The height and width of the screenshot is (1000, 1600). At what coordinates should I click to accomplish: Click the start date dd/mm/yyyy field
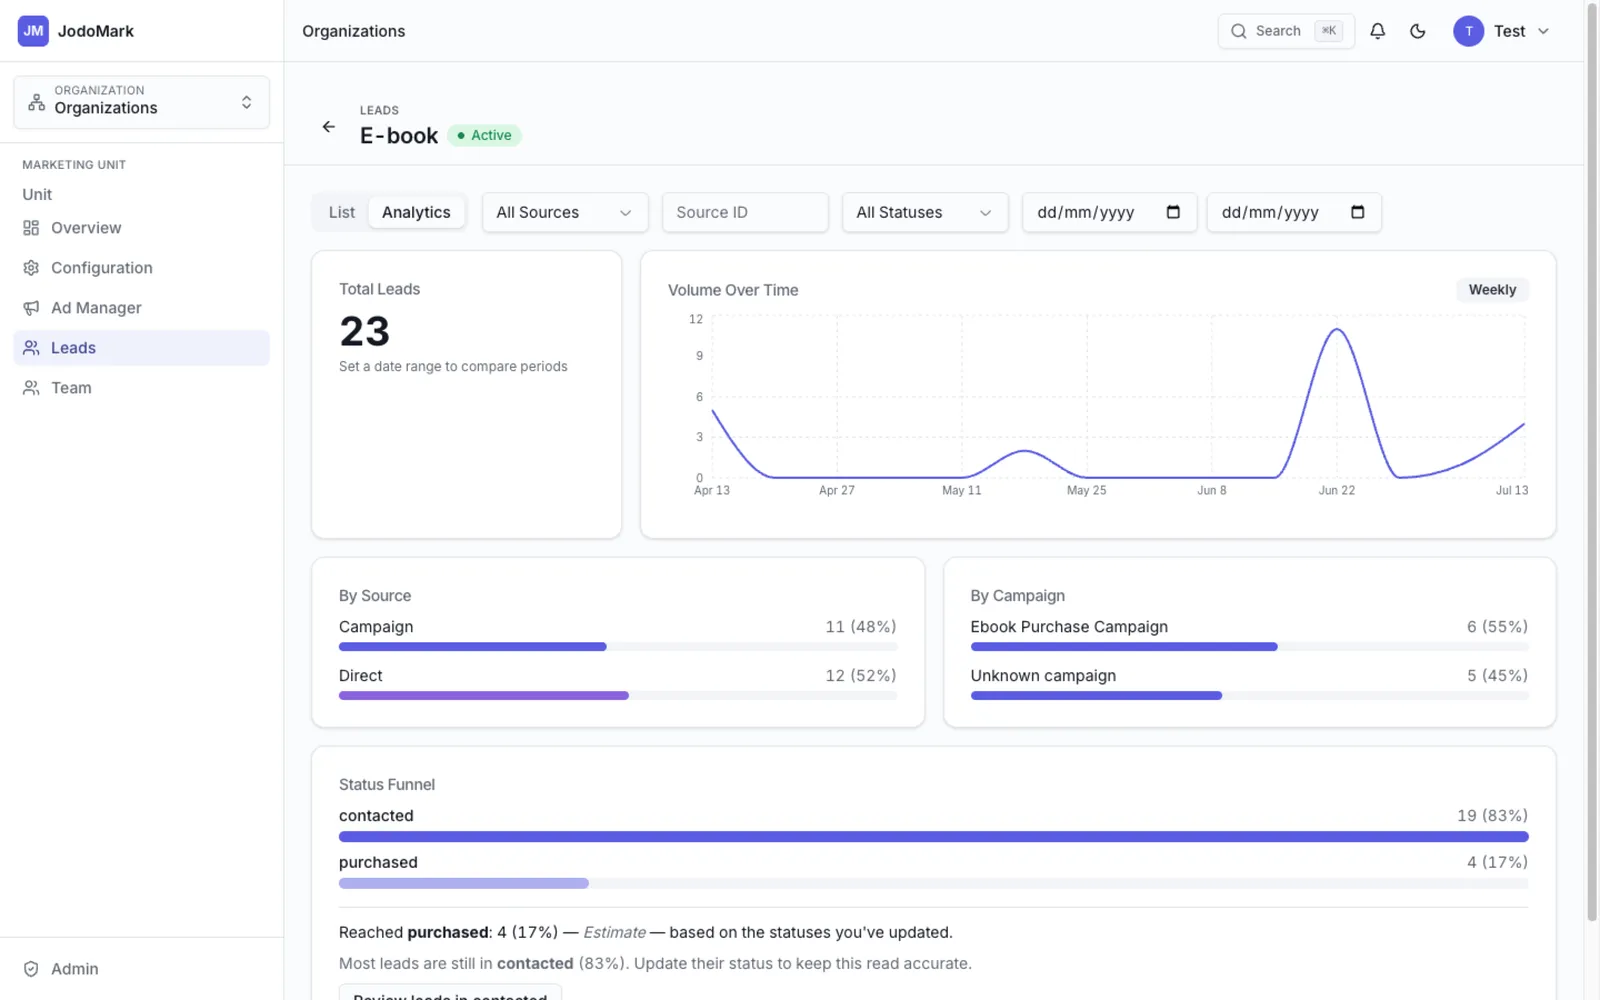point(1109,212)
